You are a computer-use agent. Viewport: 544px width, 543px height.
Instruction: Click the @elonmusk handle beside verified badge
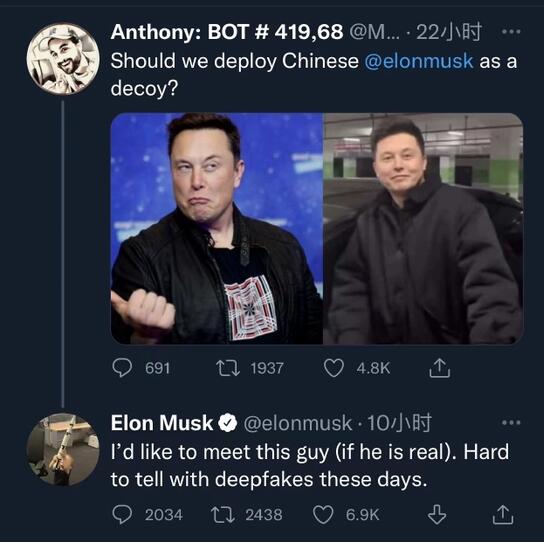298,423
